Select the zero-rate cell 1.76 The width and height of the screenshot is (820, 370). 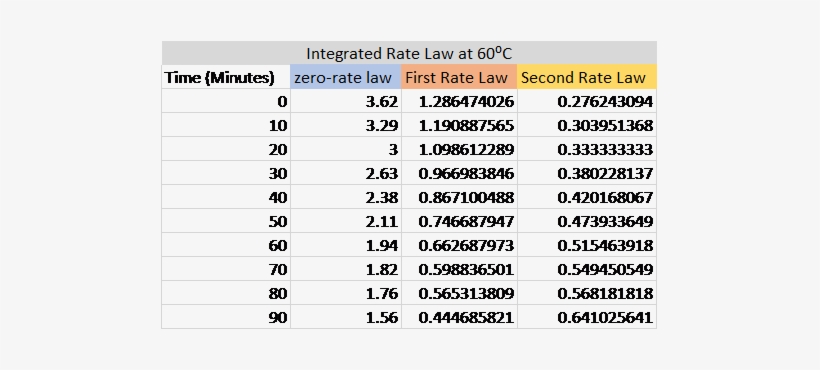[x=346, y=294]
